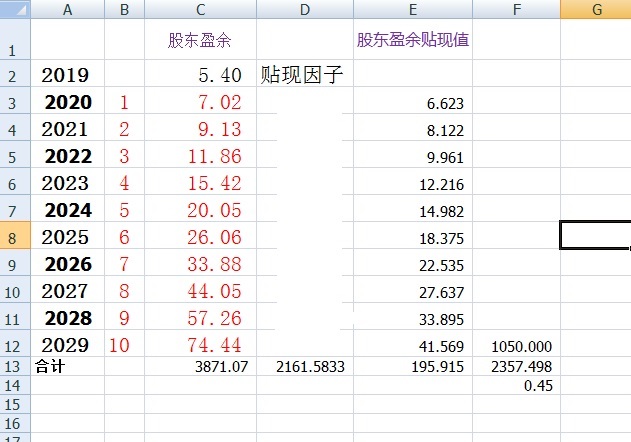The width and height of the screenshot is (631, 442).
Task: Click the cell with value 26.06
Action: tap(200, 235)
